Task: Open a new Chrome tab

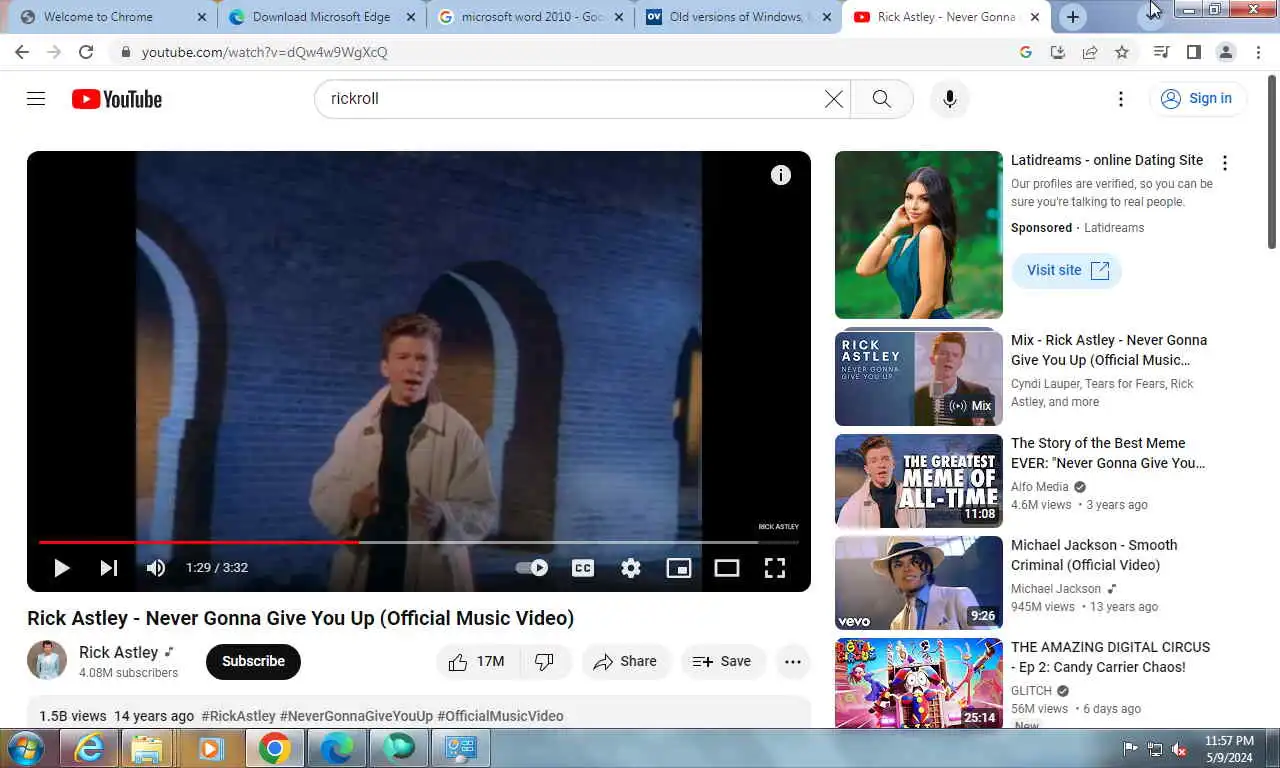Action: click(1072, 17)
